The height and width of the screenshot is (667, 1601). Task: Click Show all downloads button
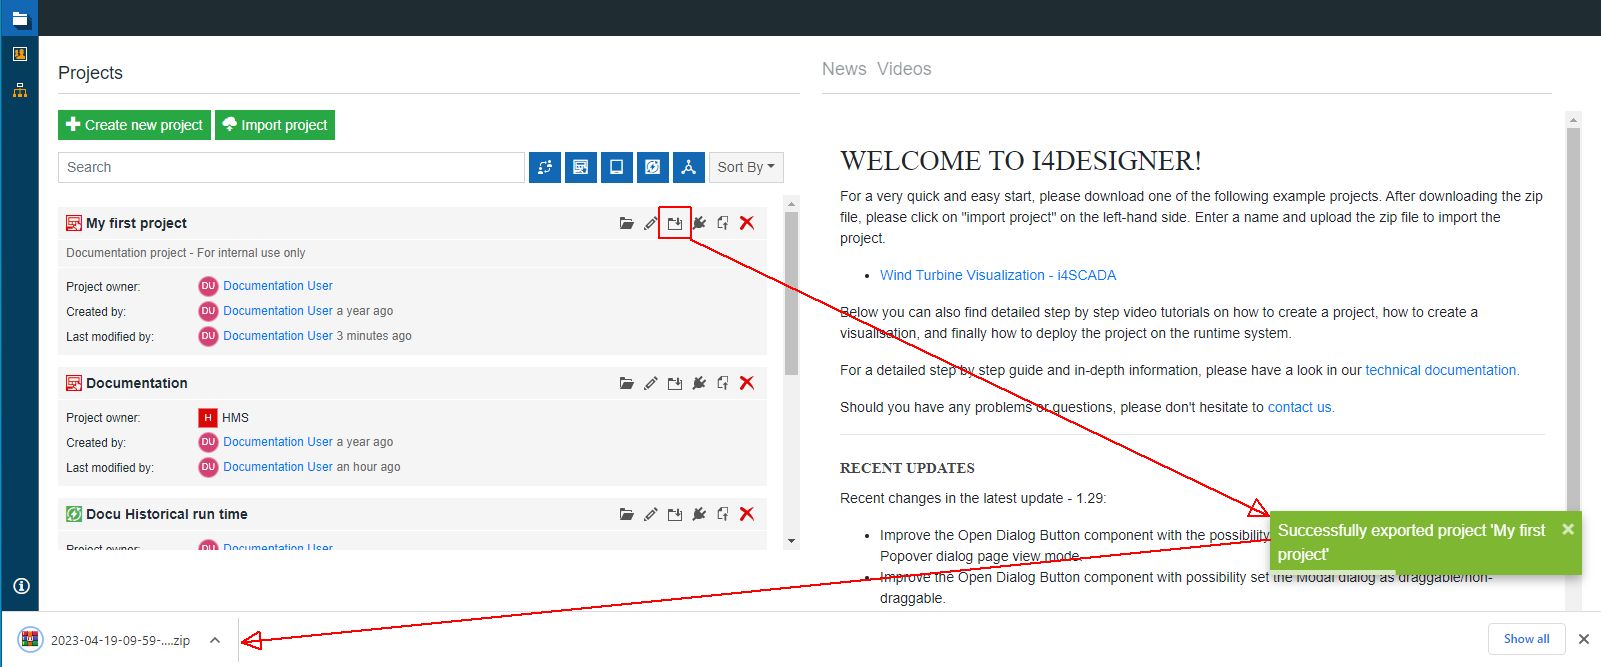click(x=1527, y=639)
